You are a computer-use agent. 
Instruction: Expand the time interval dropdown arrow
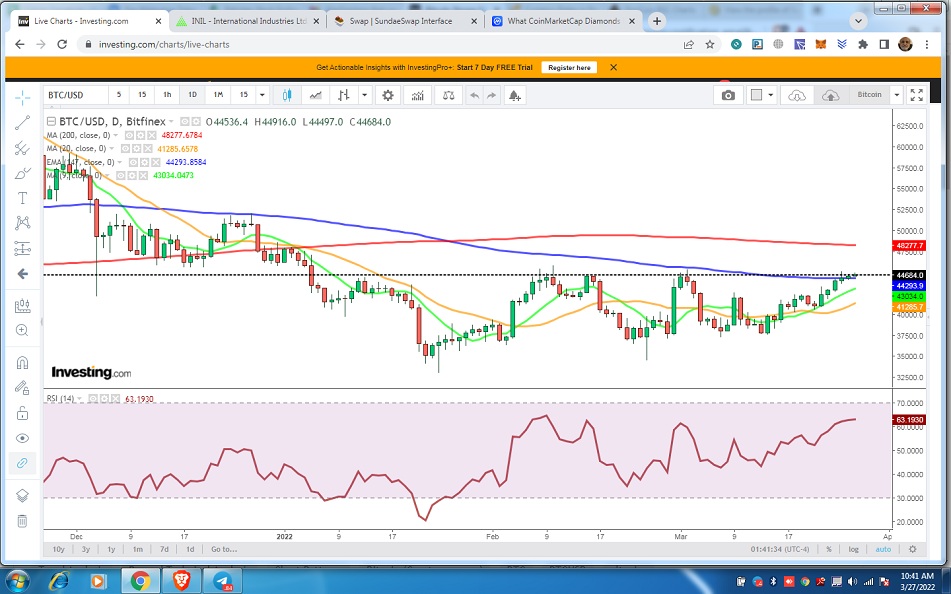point(262,95)
